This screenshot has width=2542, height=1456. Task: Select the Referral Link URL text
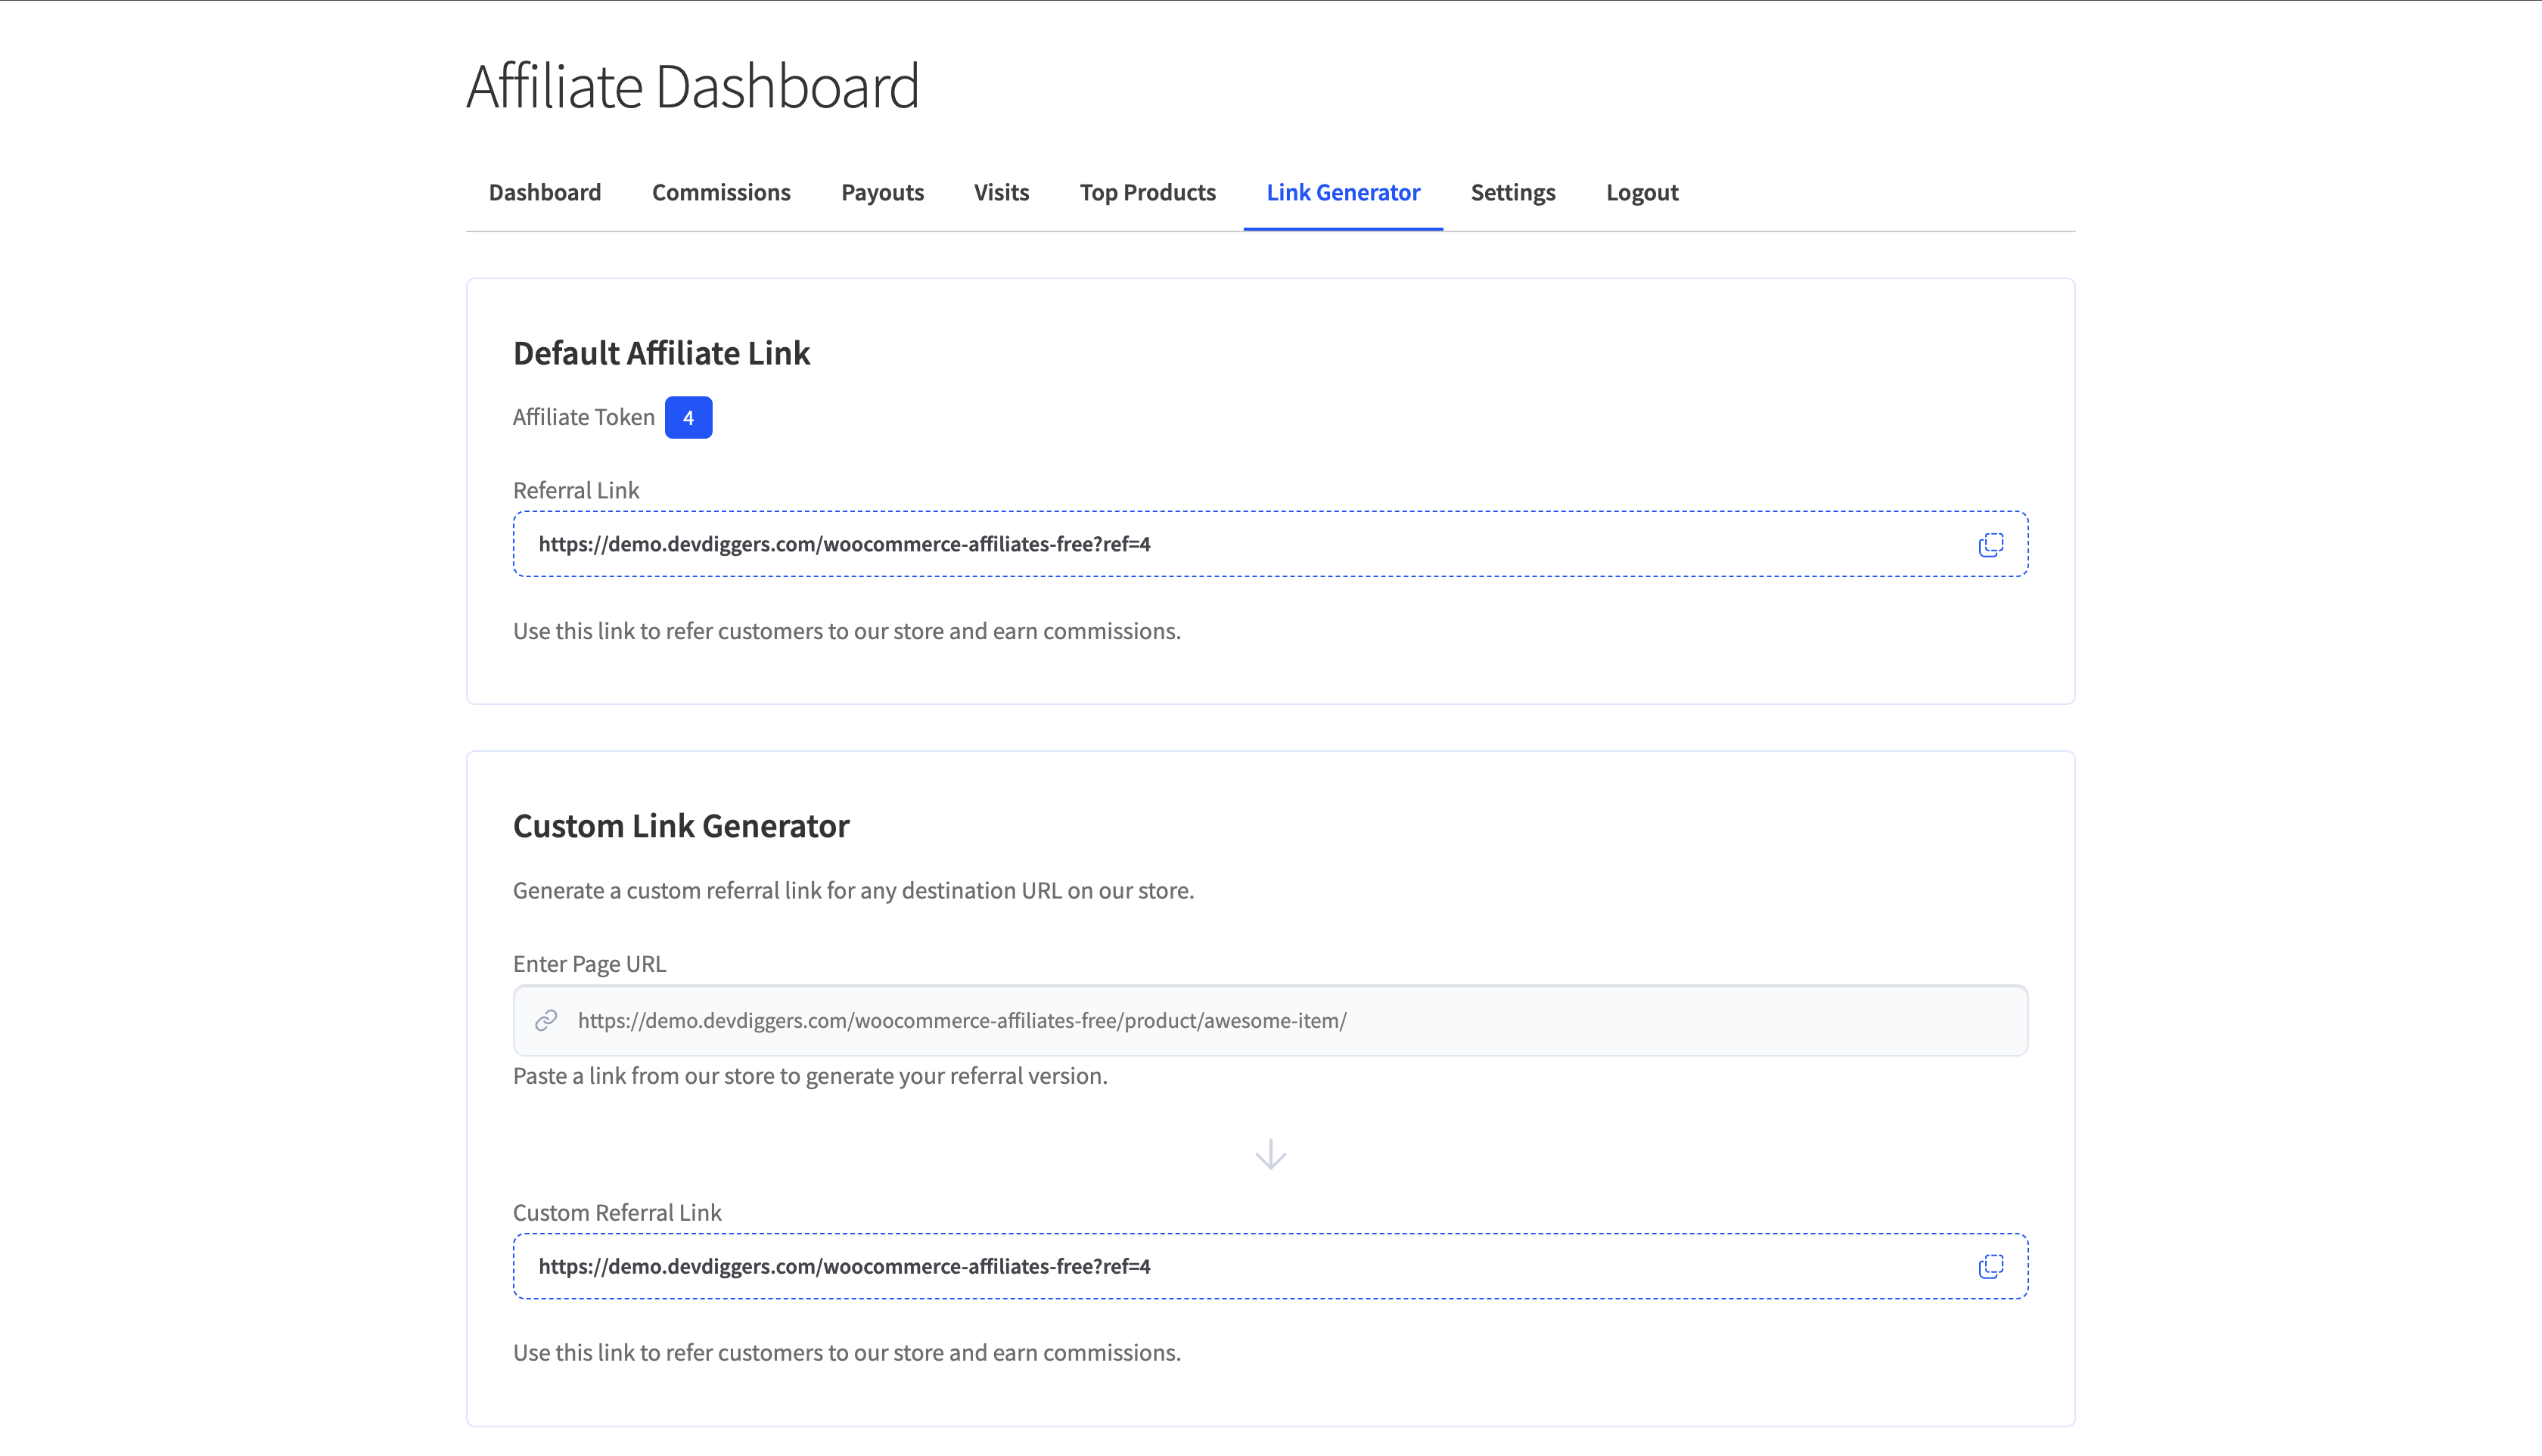tap(844, 544)
